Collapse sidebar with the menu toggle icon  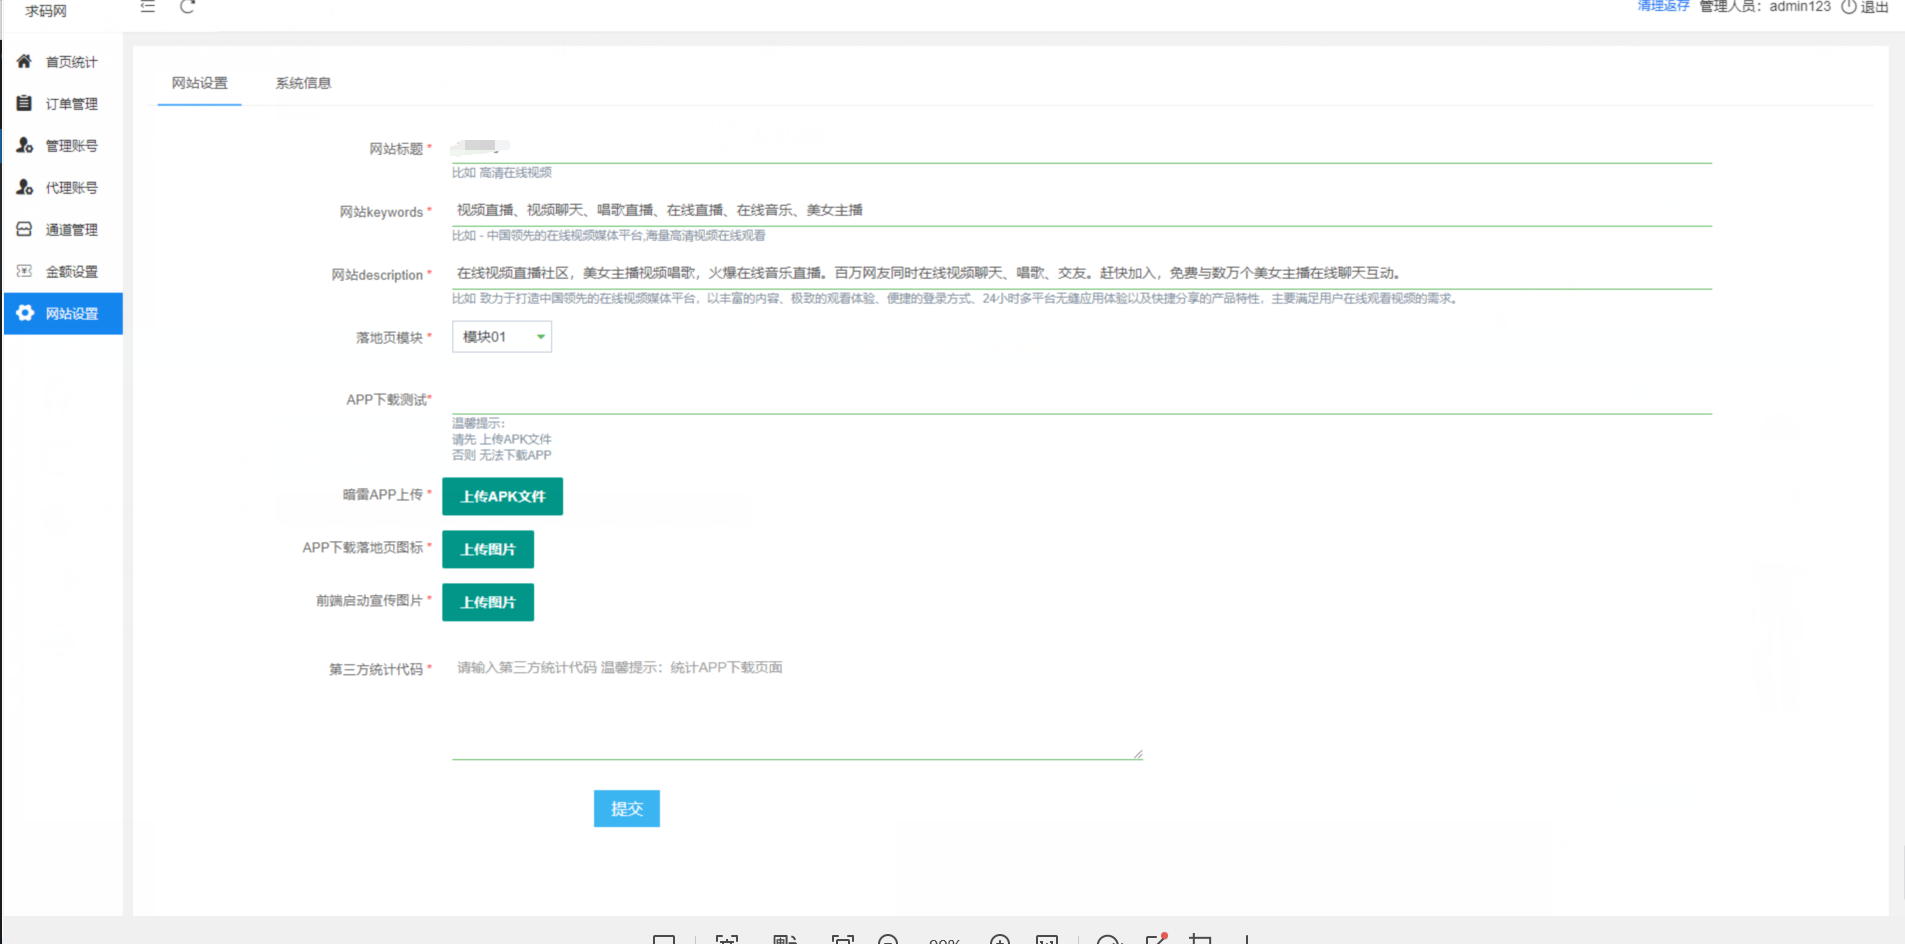[x=148, y=7]
